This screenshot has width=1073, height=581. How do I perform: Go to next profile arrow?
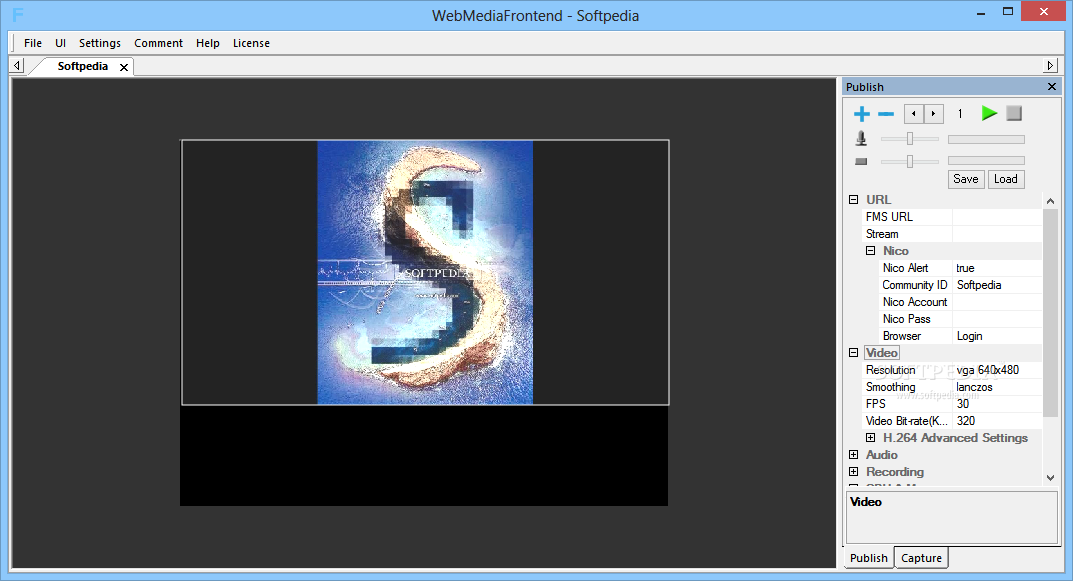click(933, 114)
